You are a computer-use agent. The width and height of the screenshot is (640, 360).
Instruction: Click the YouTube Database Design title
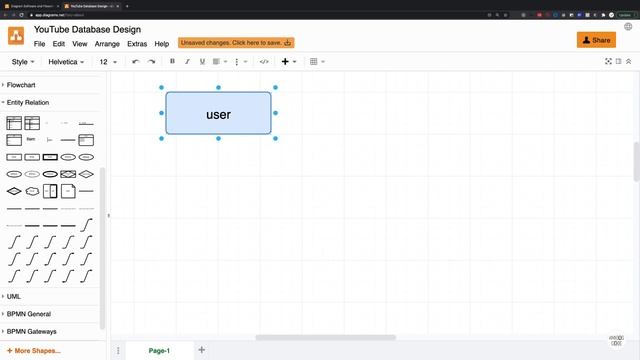pos(87,29)
